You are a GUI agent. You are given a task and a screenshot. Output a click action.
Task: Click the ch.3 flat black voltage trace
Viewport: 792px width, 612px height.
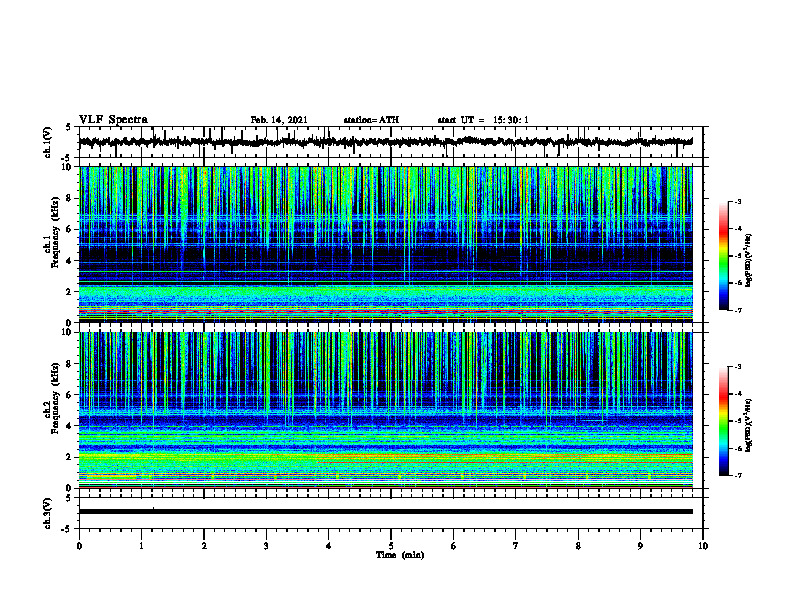386,512
